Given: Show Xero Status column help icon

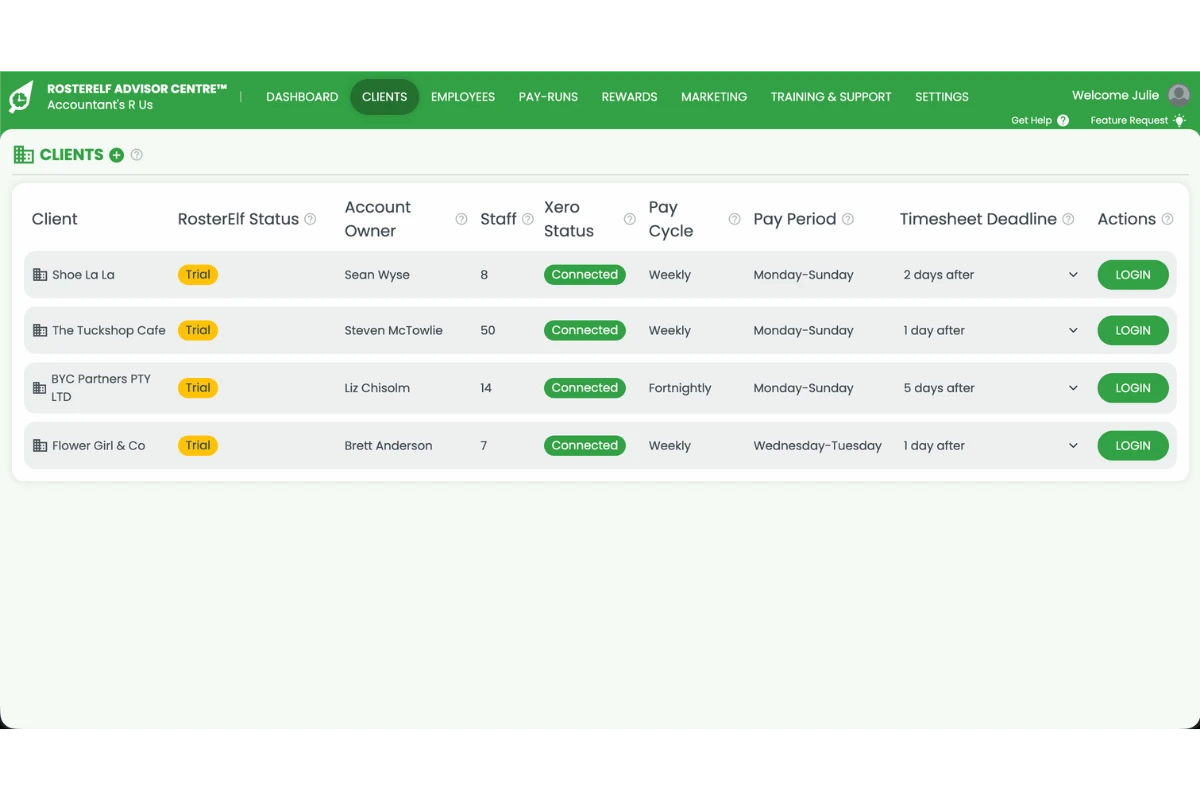Looking at the screenshot, I should (629, 219).
